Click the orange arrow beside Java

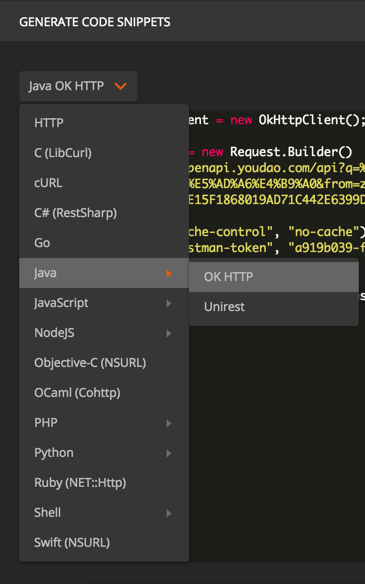pos(169,273)
